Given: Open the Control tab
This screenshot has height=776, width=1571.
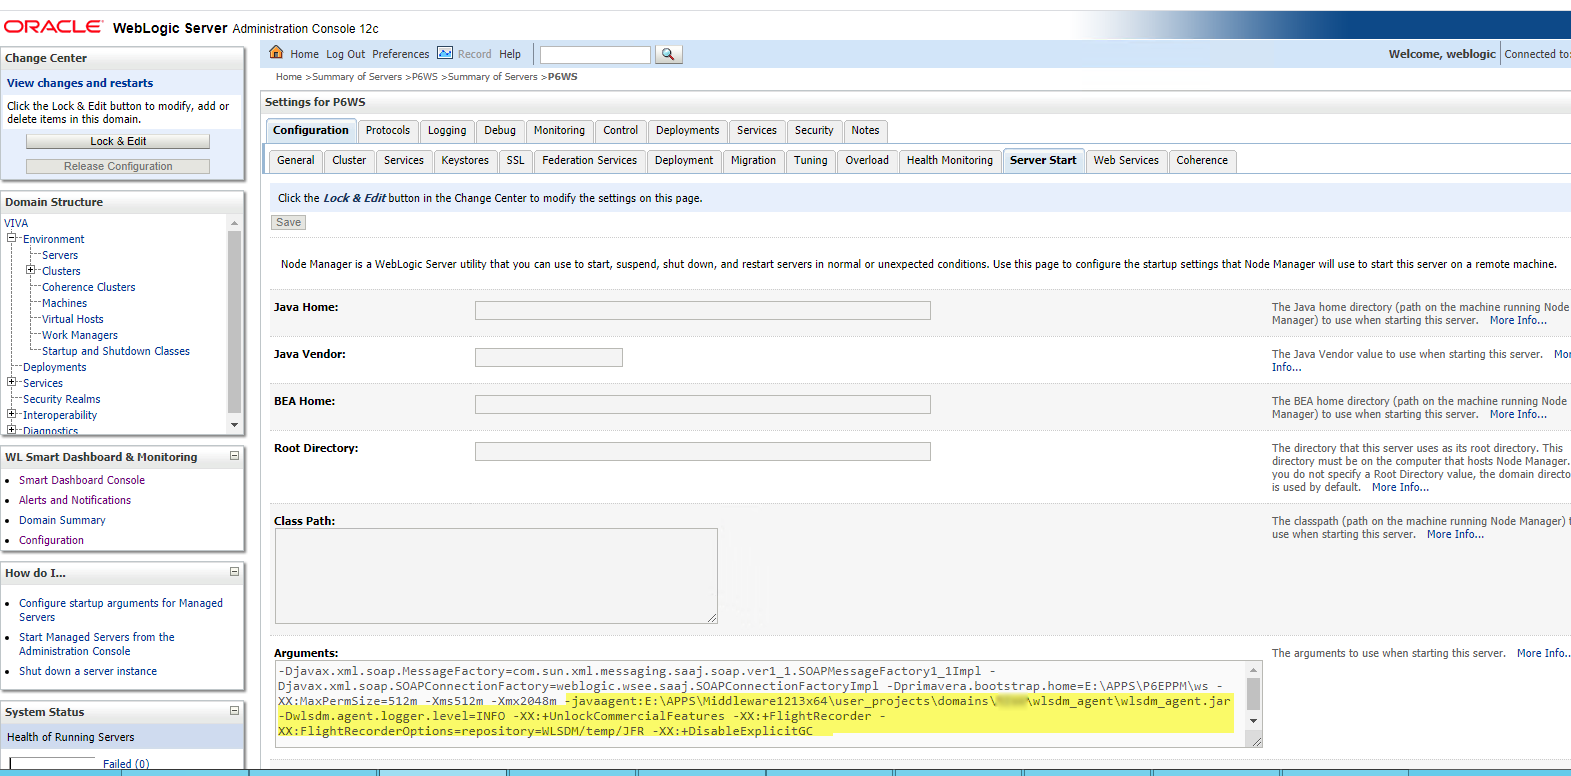Looking at the screenshot, I should (x=620, y=131).
